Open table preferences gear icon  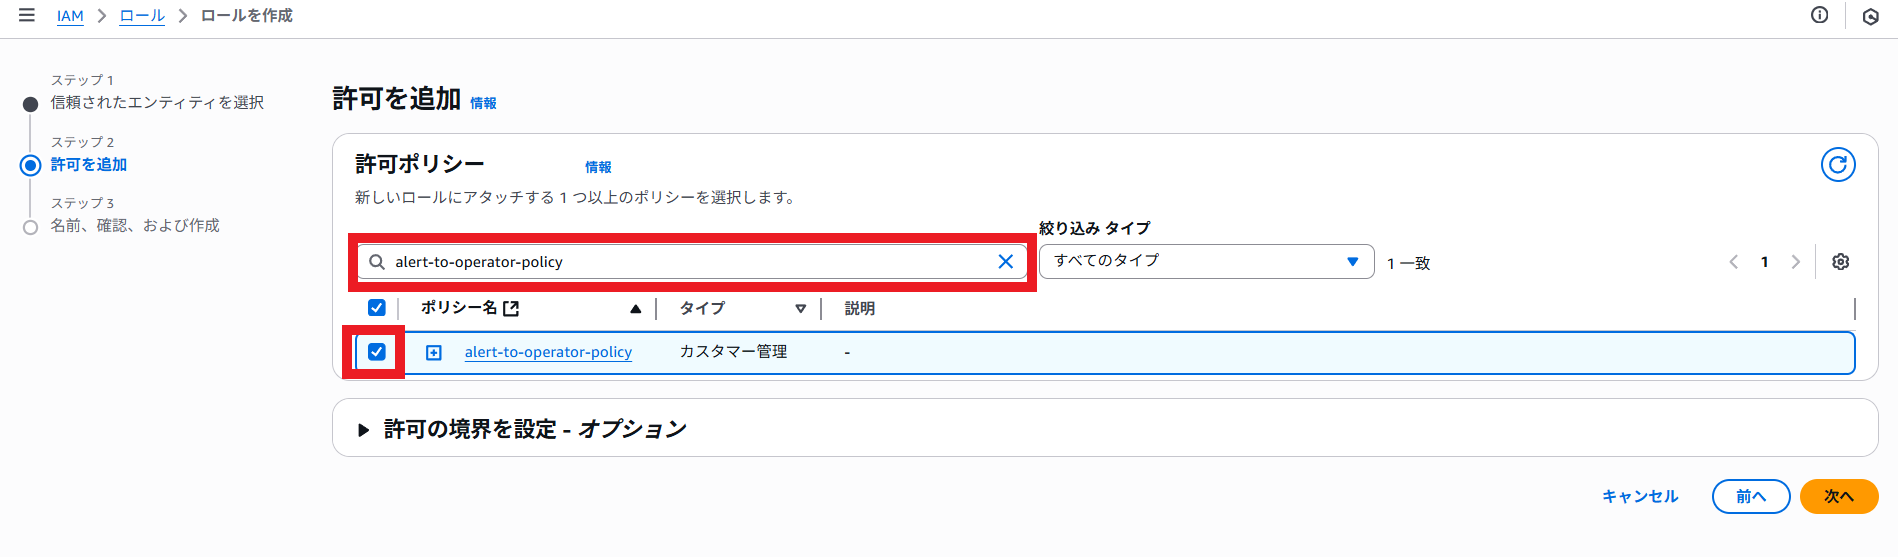(x=1840, y=262)
